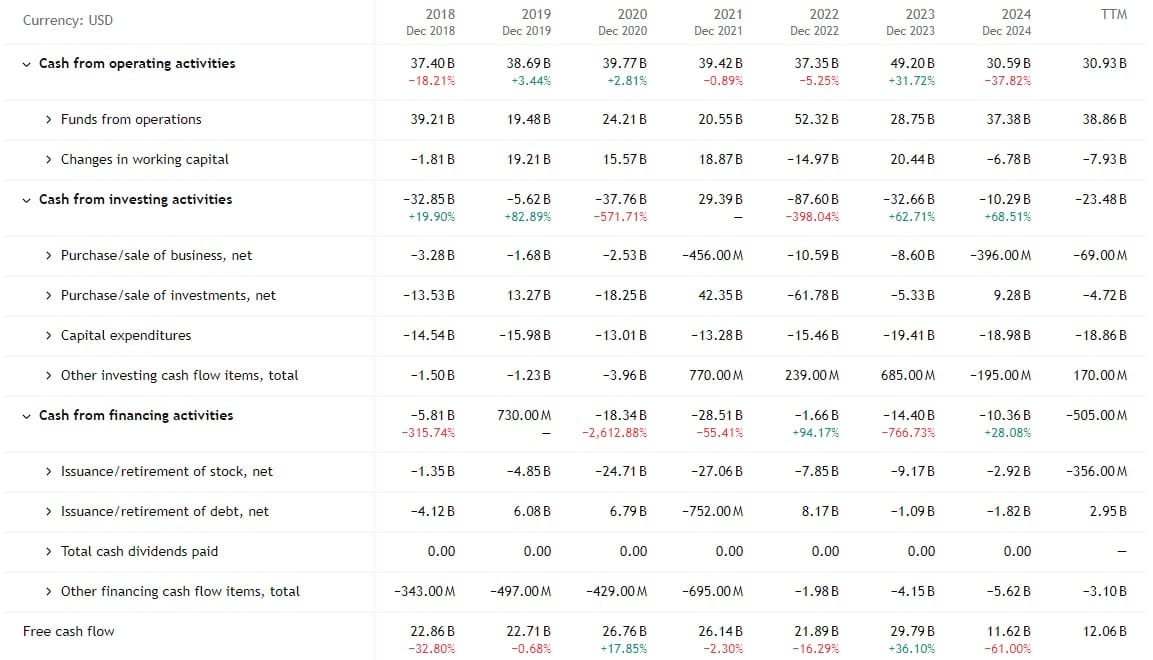Select the 2023 operating cash value 49.20 B

click(912, 63)
